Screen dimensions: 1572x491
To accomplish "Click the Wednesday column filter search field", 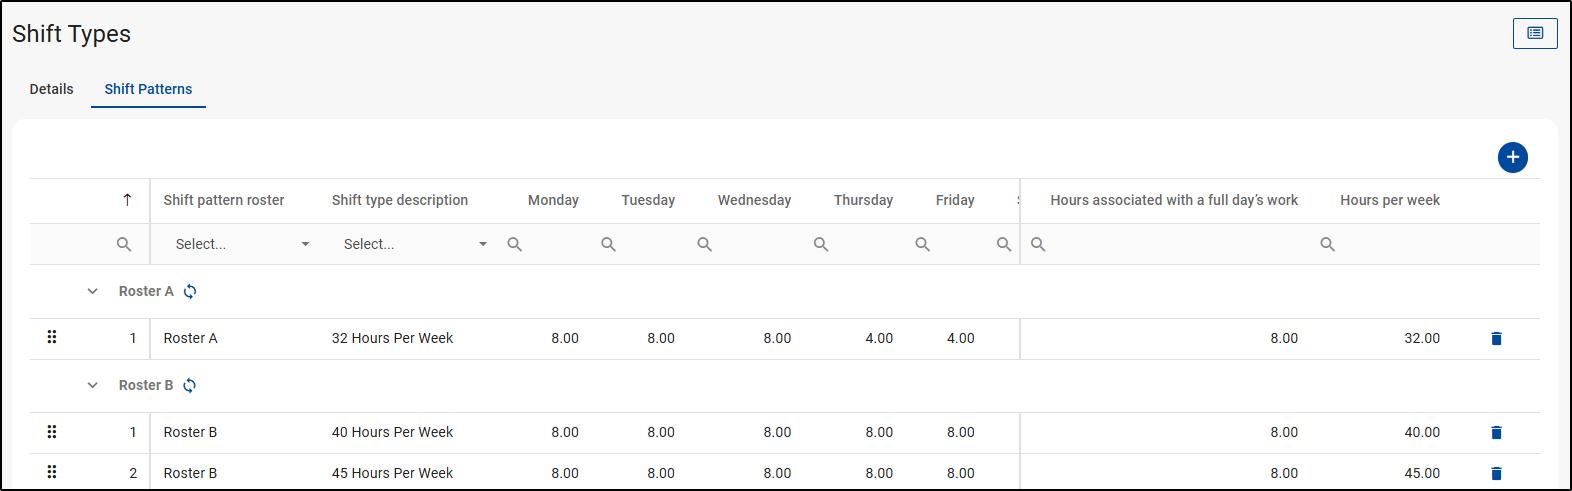I will 750,244.
